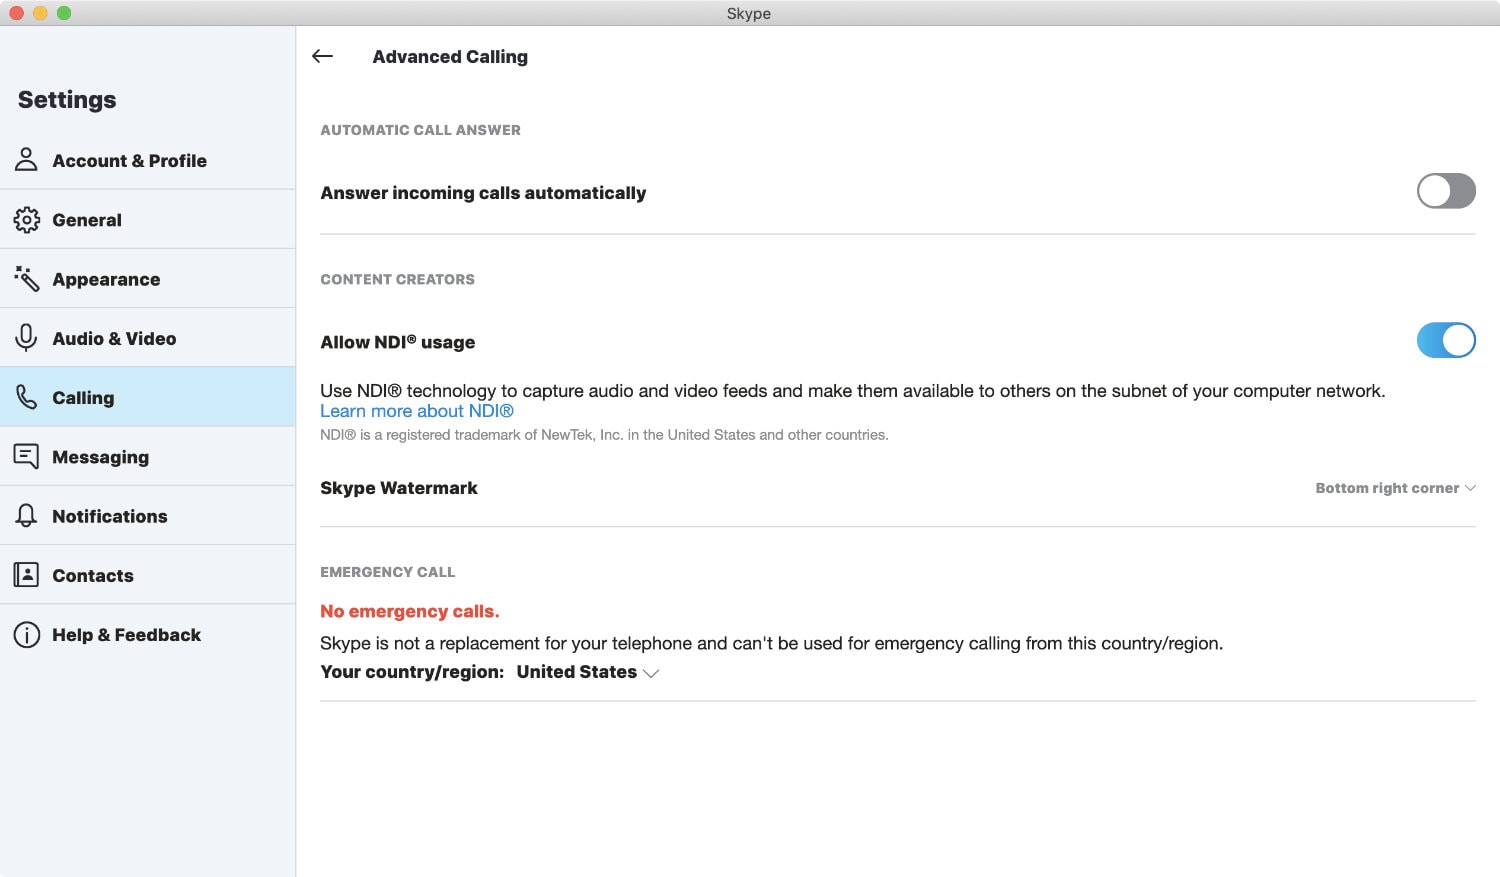
Task: Open Audio & Video settings
Action: click(x=148, y=338)
